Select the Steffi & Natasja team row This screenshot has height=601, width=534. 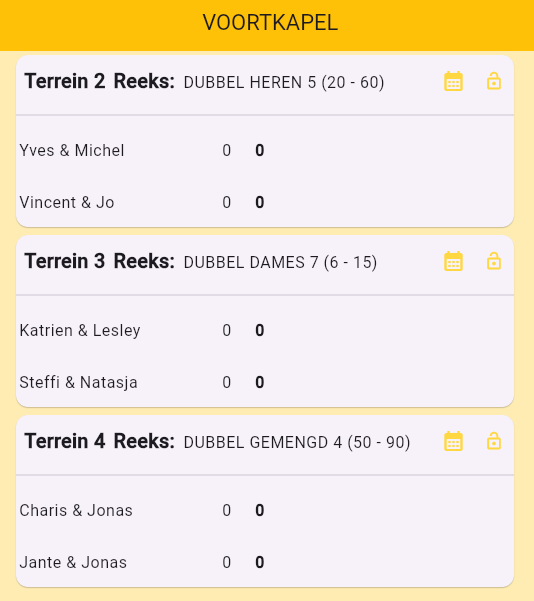tap(265, 383)
